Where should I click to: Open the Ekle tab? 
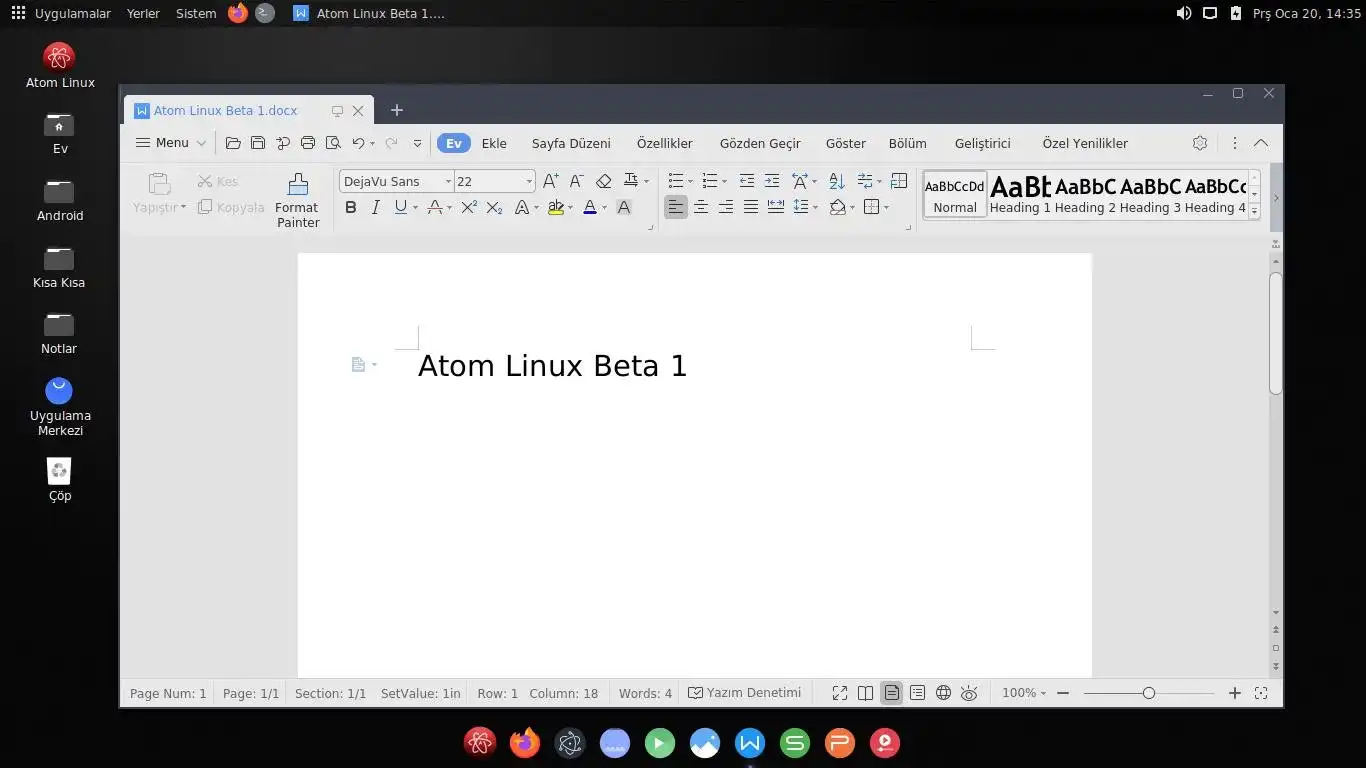494,143
